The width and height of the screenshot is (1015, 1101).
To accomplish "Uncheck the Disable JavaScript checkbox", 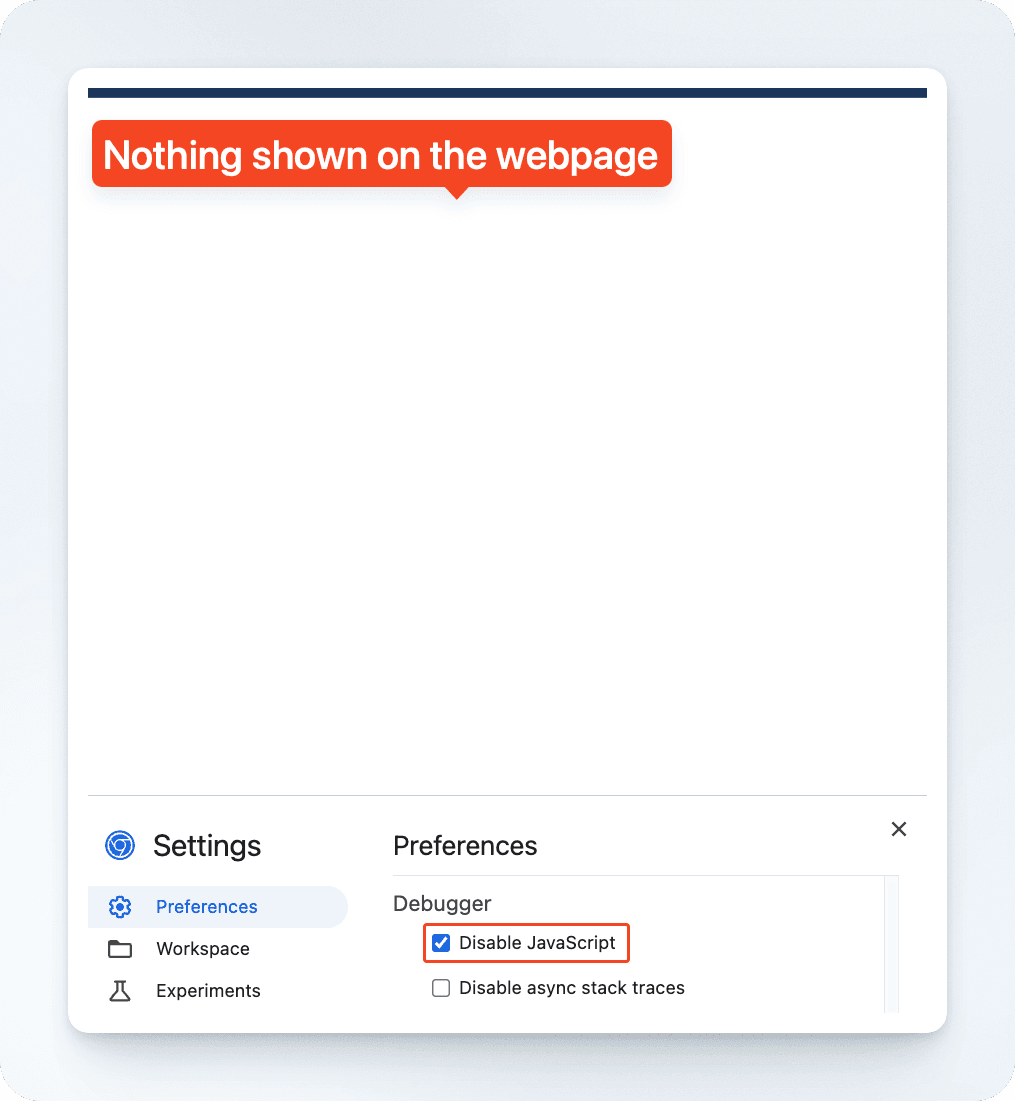I will click(x=441, y=943).
